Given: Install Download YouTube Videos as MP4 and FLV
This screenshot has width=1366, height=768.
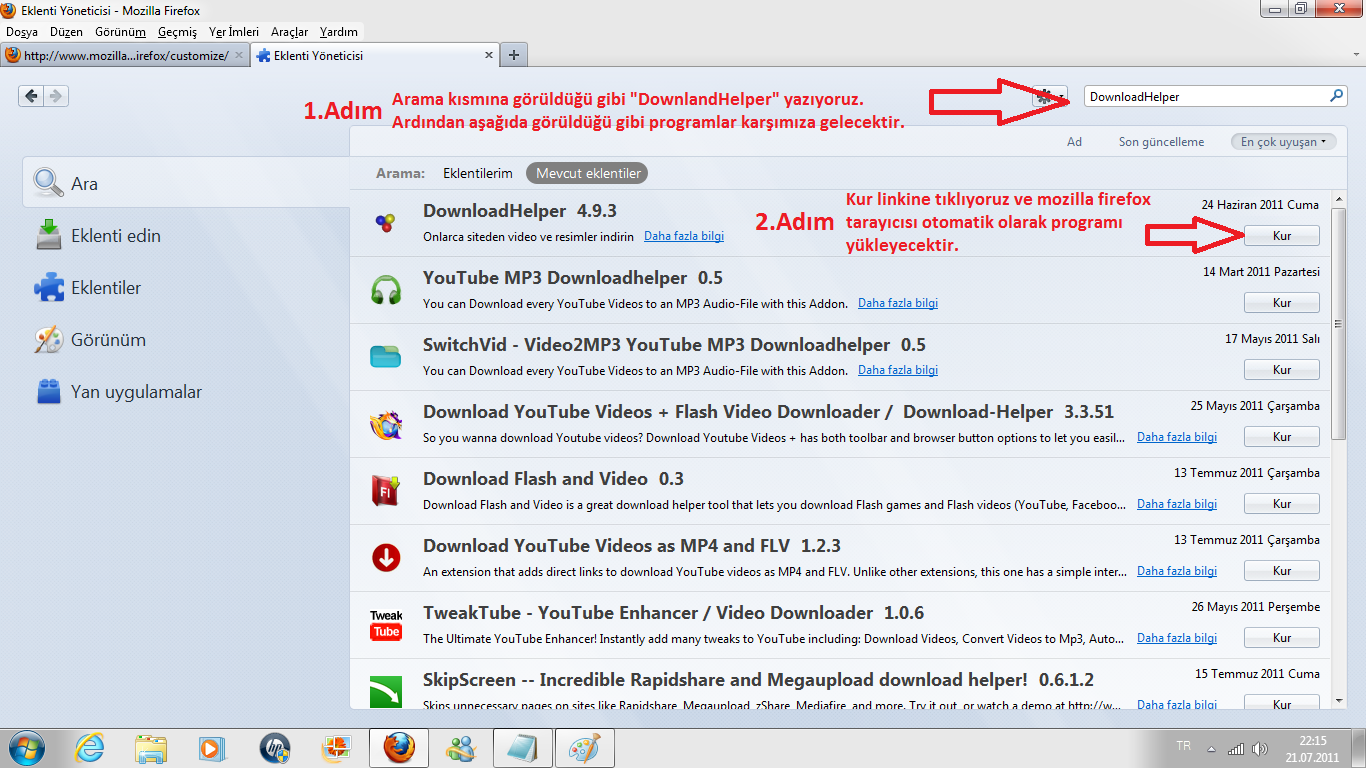Looking at the screenshot, I should (1282, 571).
